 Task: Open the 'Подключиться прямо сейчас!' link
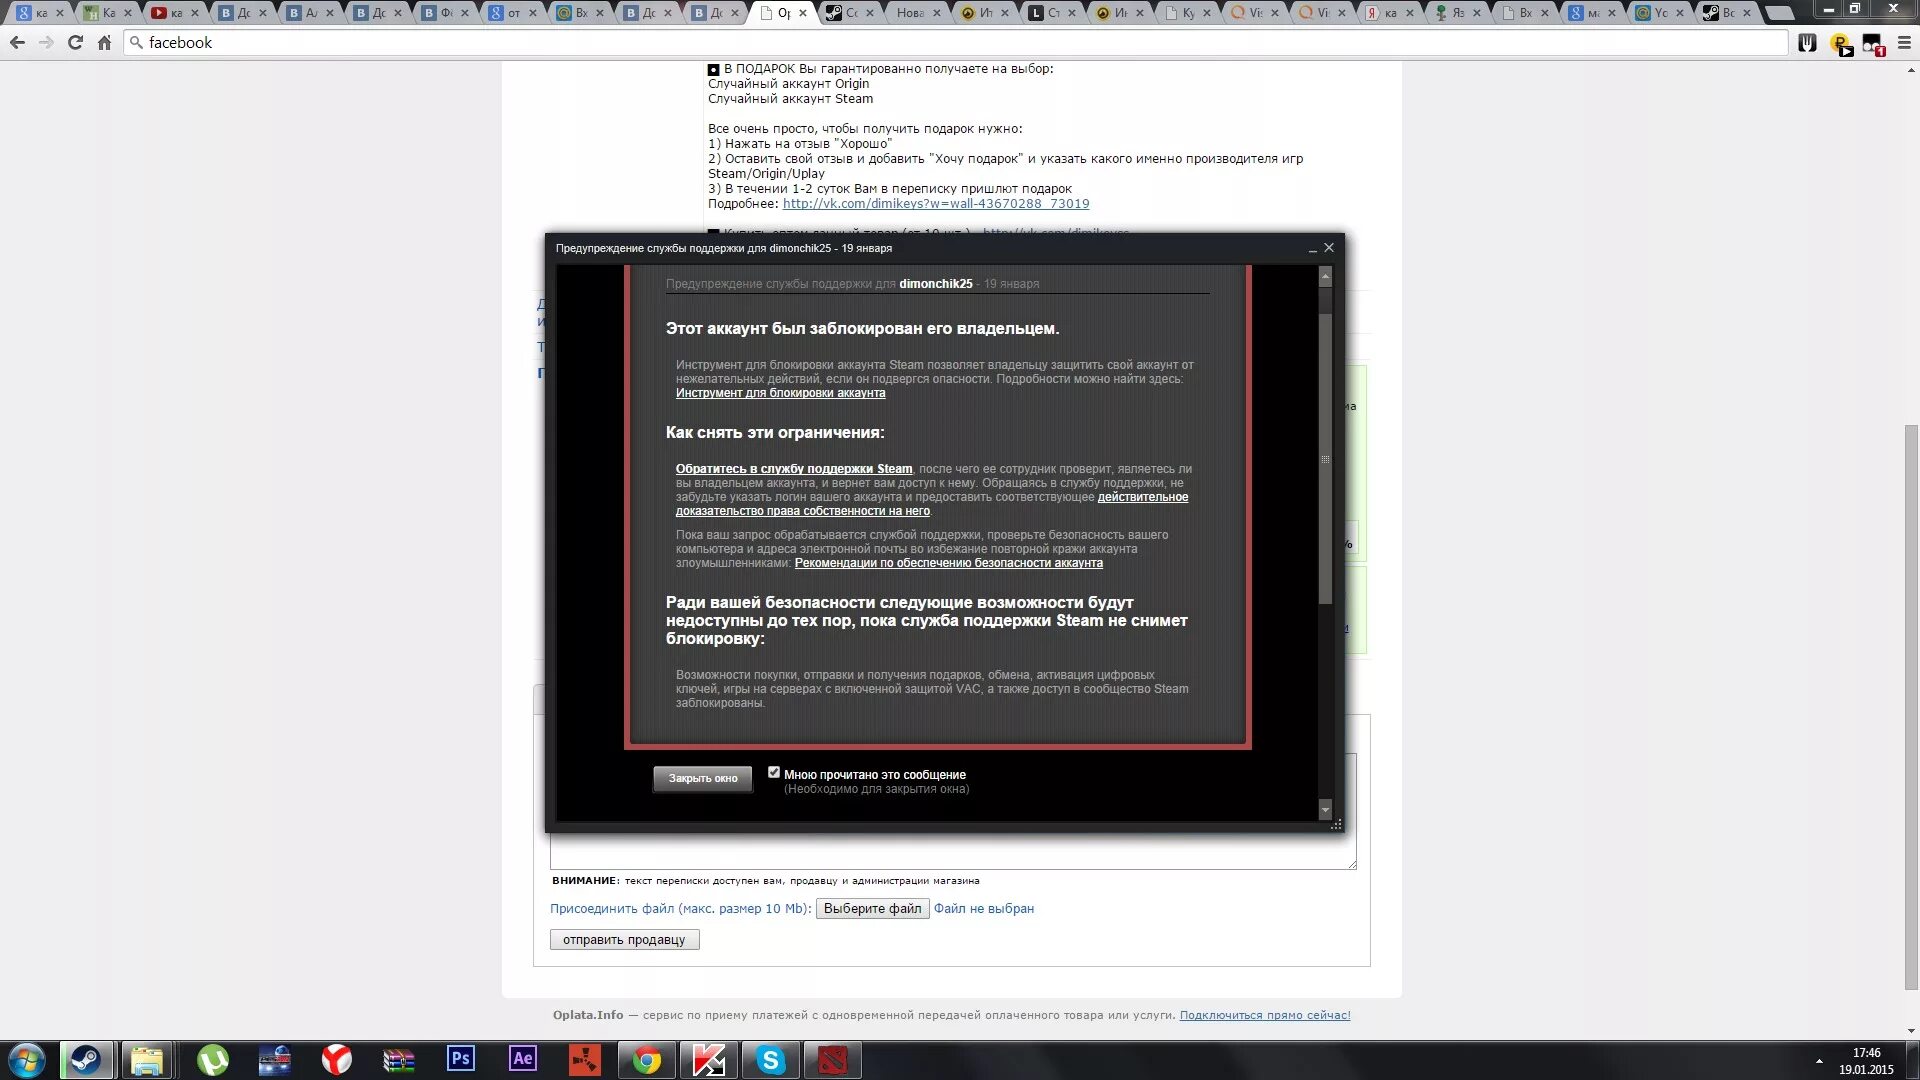click(x=1265, y=1015)
